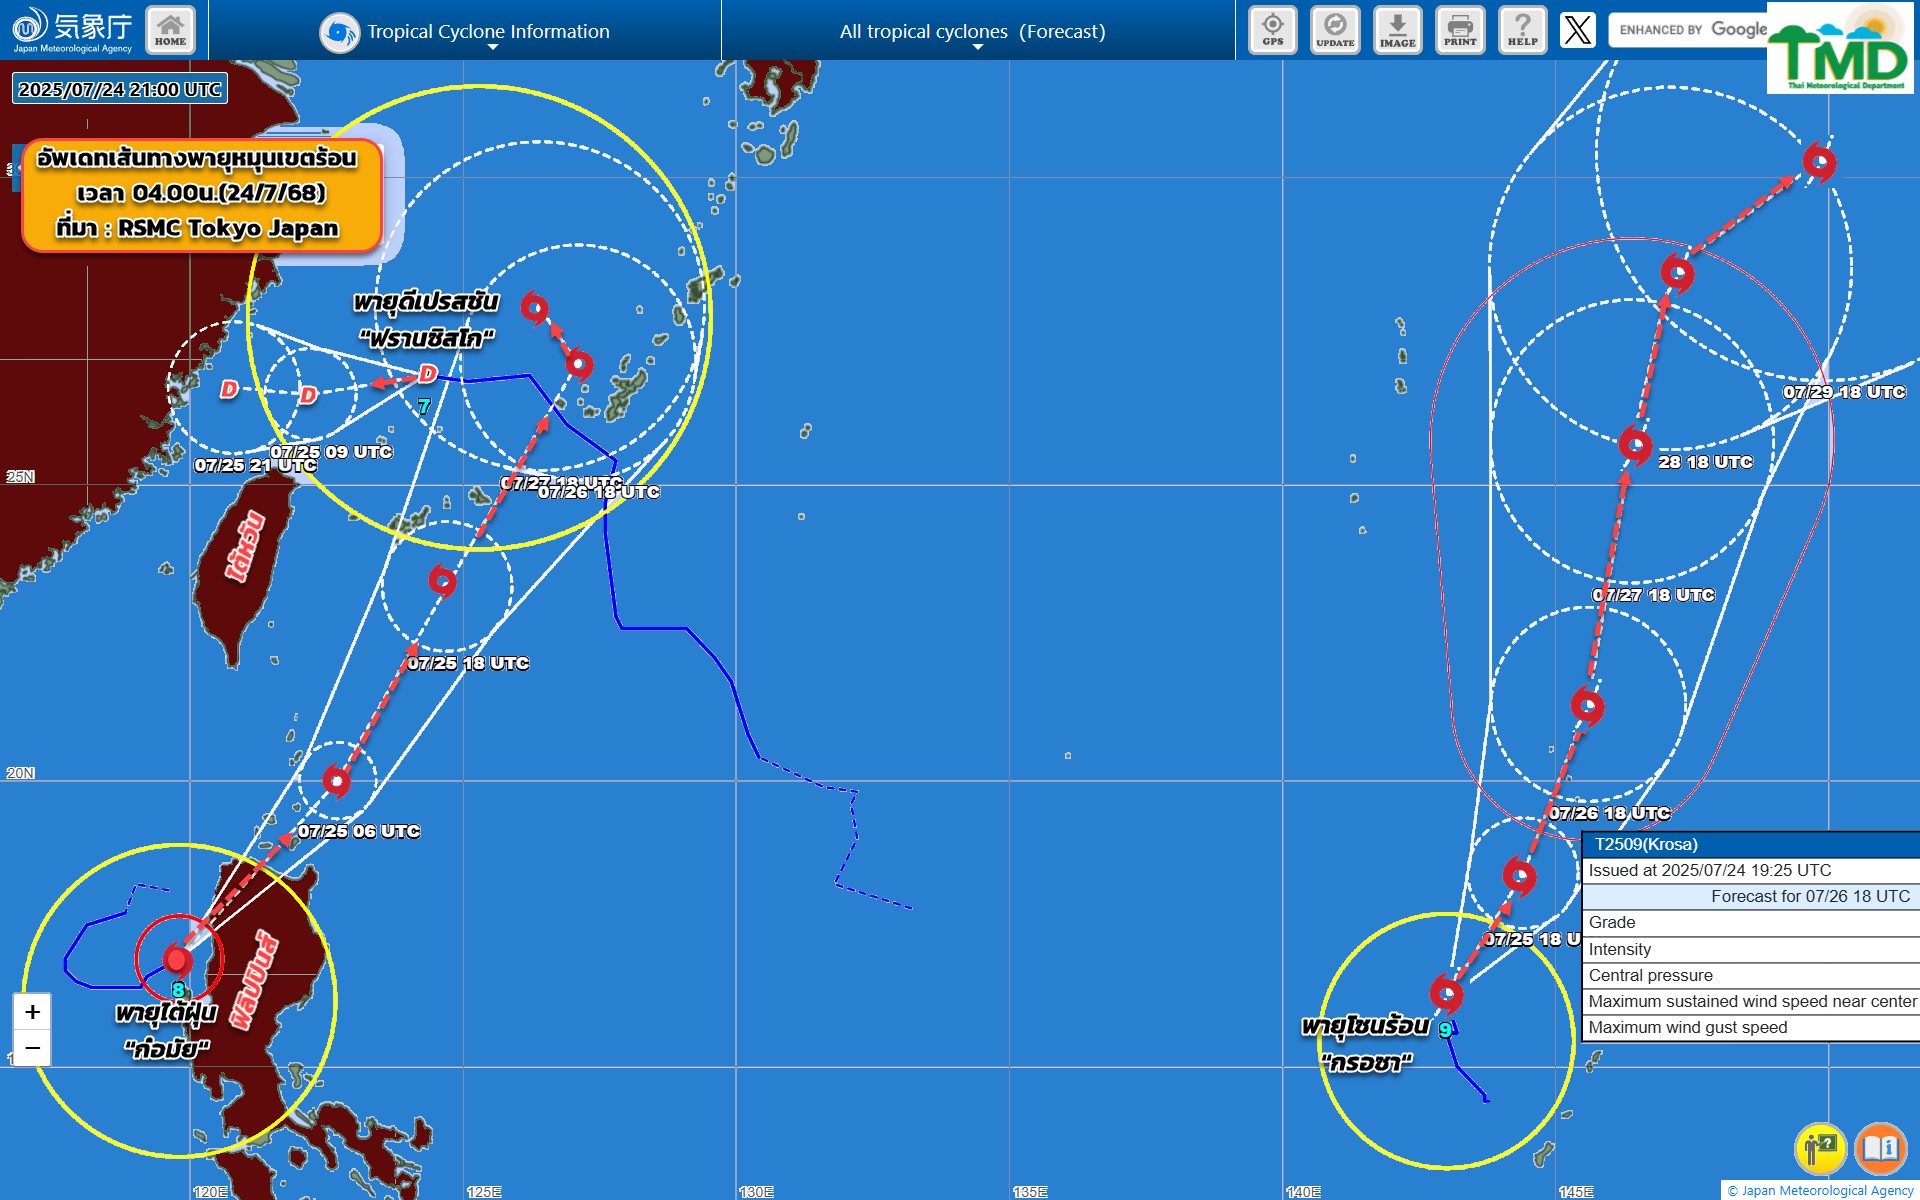Click Krosa 07/26 18 UTC forecast point
The height and width of the screenshot is (1200, 1920).
point(1587,706)
